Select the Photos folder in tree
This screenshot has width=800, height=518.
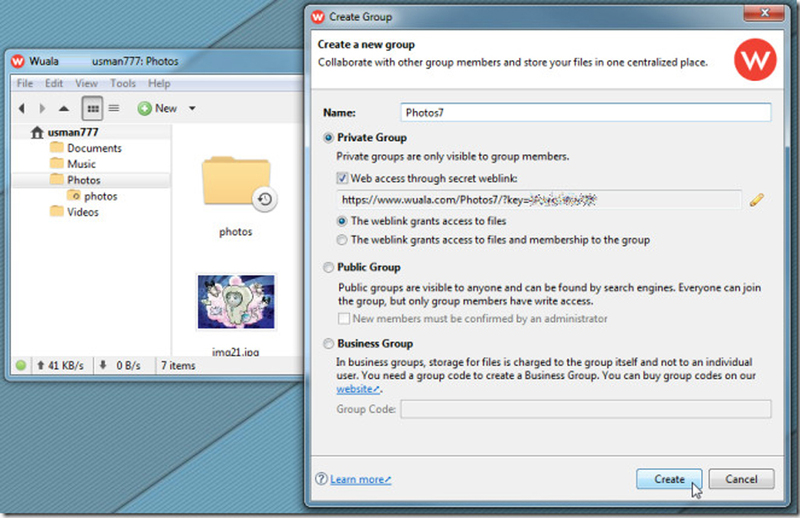tap(84, 180)
